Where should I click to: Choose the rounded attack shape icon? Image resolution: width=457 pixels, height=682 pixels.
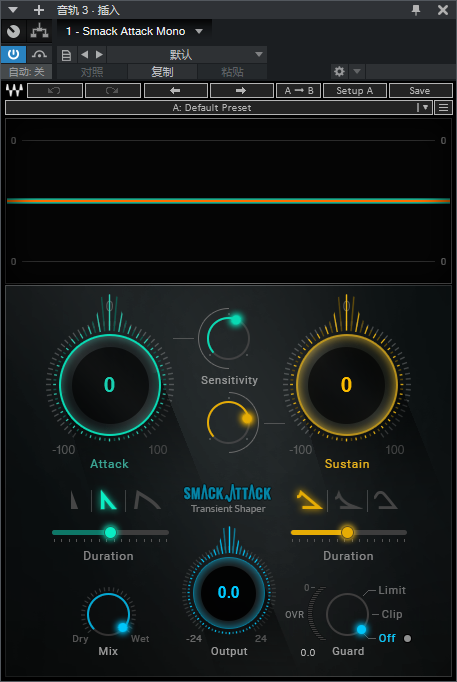147,500
